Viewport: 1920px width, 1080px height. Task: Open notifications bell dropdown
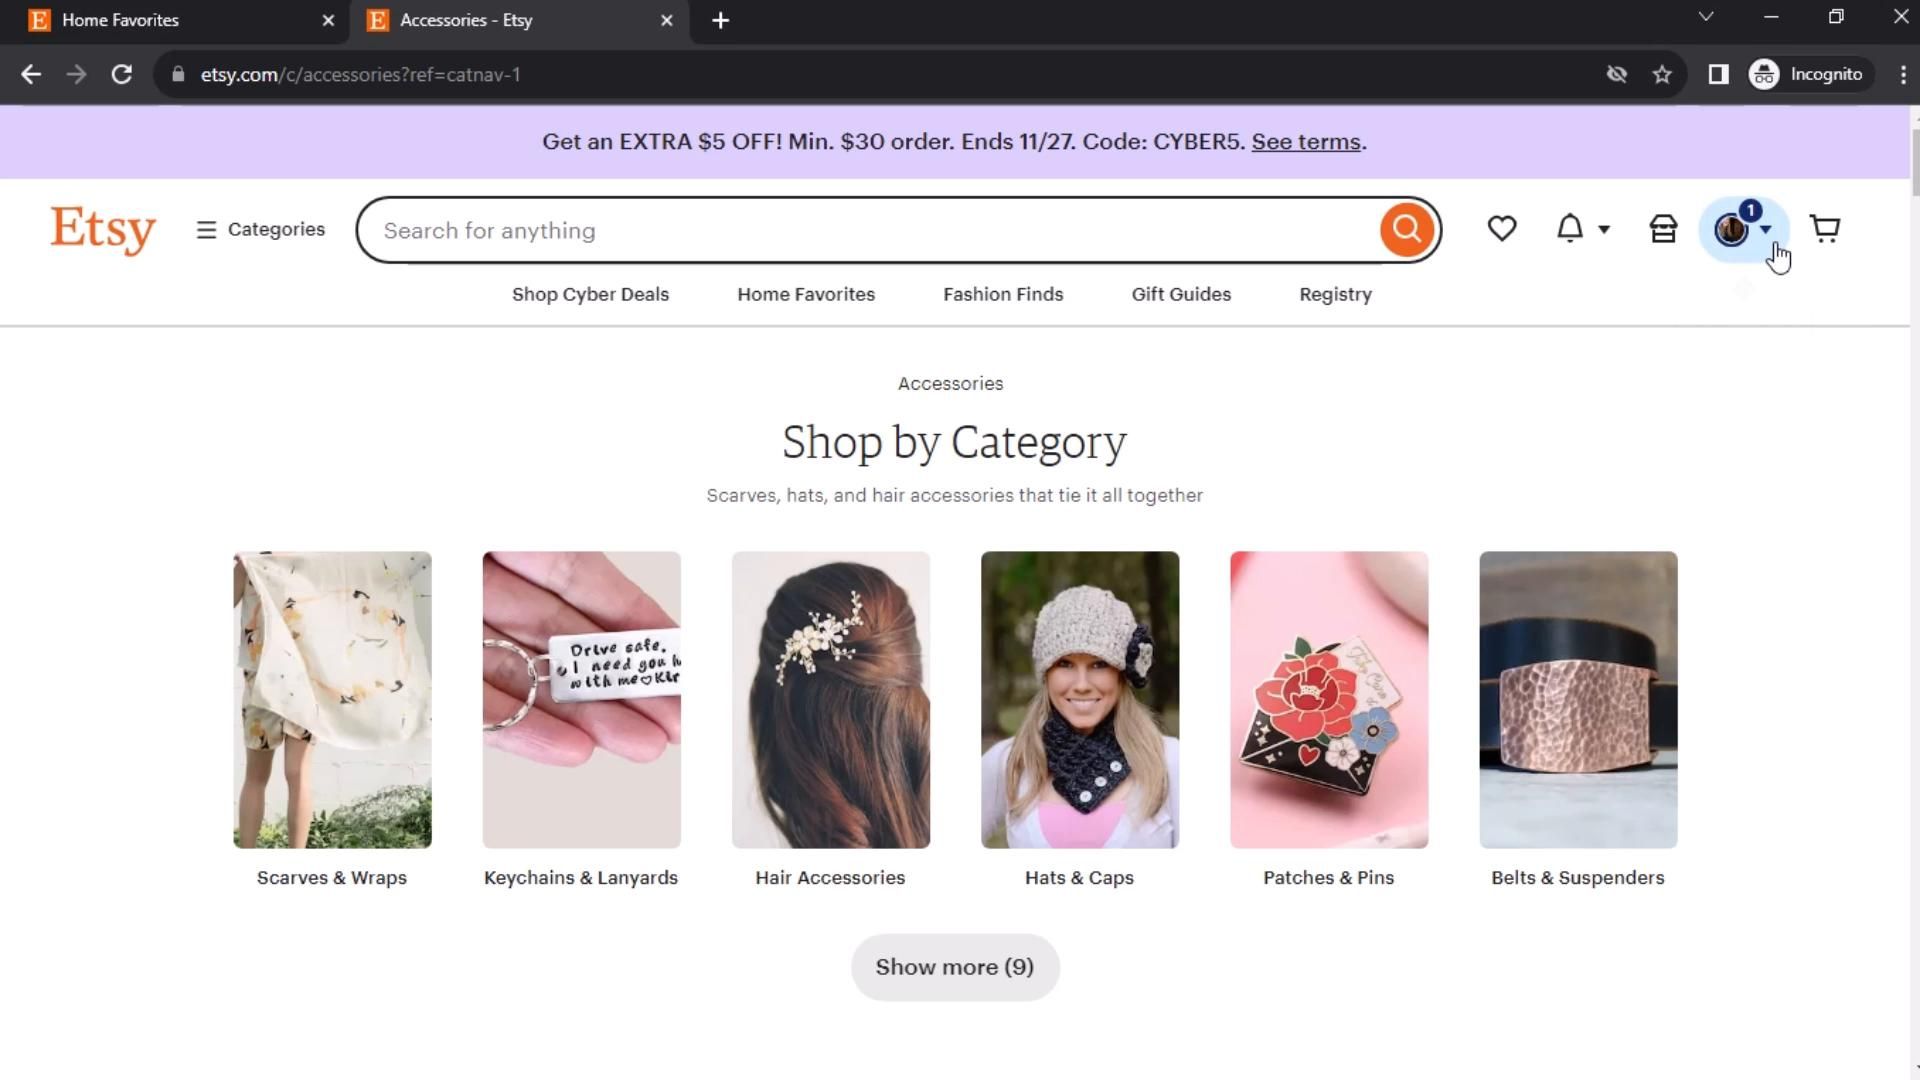[1582, 229]
